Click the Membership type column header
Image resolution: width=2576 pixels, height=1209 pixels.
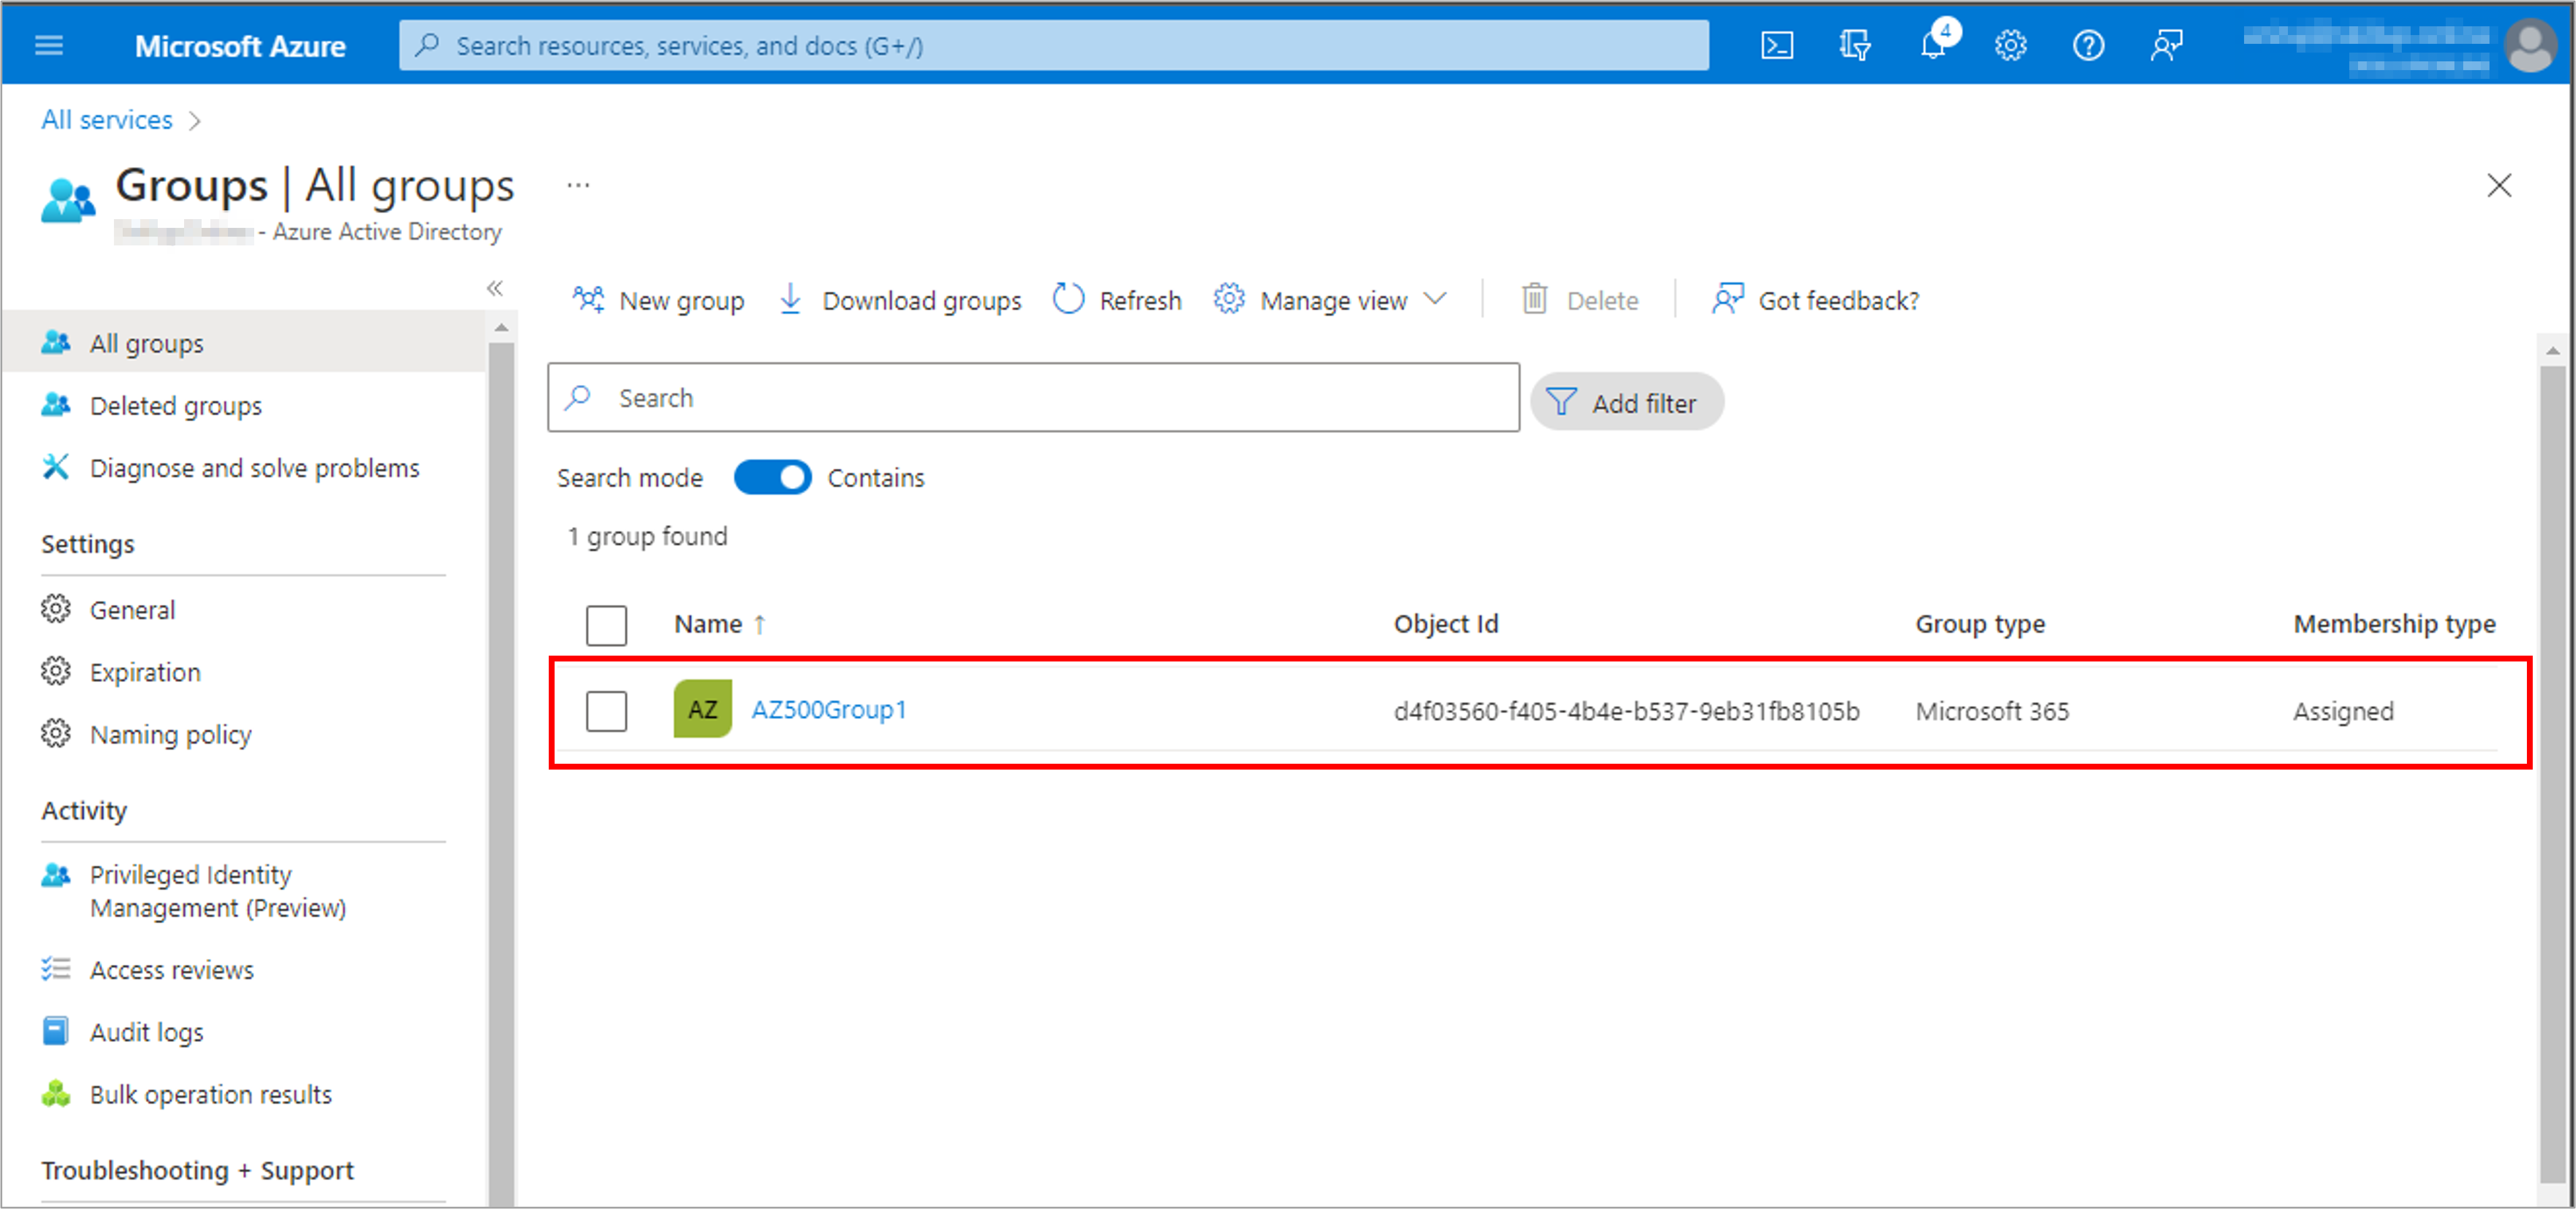(2394, 624)
